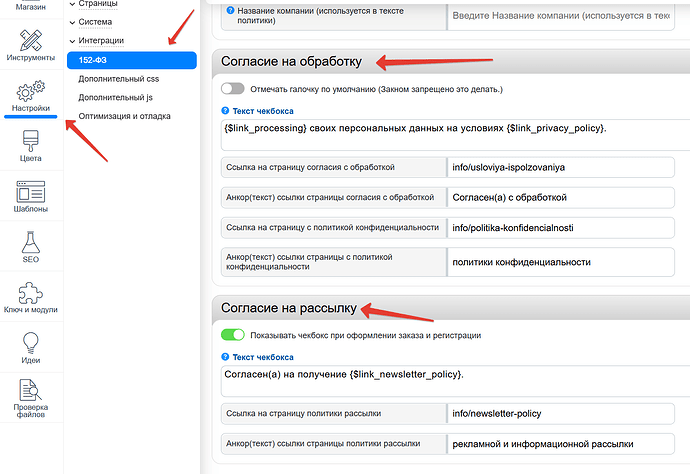Enable default checkmark toggle for processing consent
The width and height of the screenshot is (690, 474).
(x=232, y=88)
